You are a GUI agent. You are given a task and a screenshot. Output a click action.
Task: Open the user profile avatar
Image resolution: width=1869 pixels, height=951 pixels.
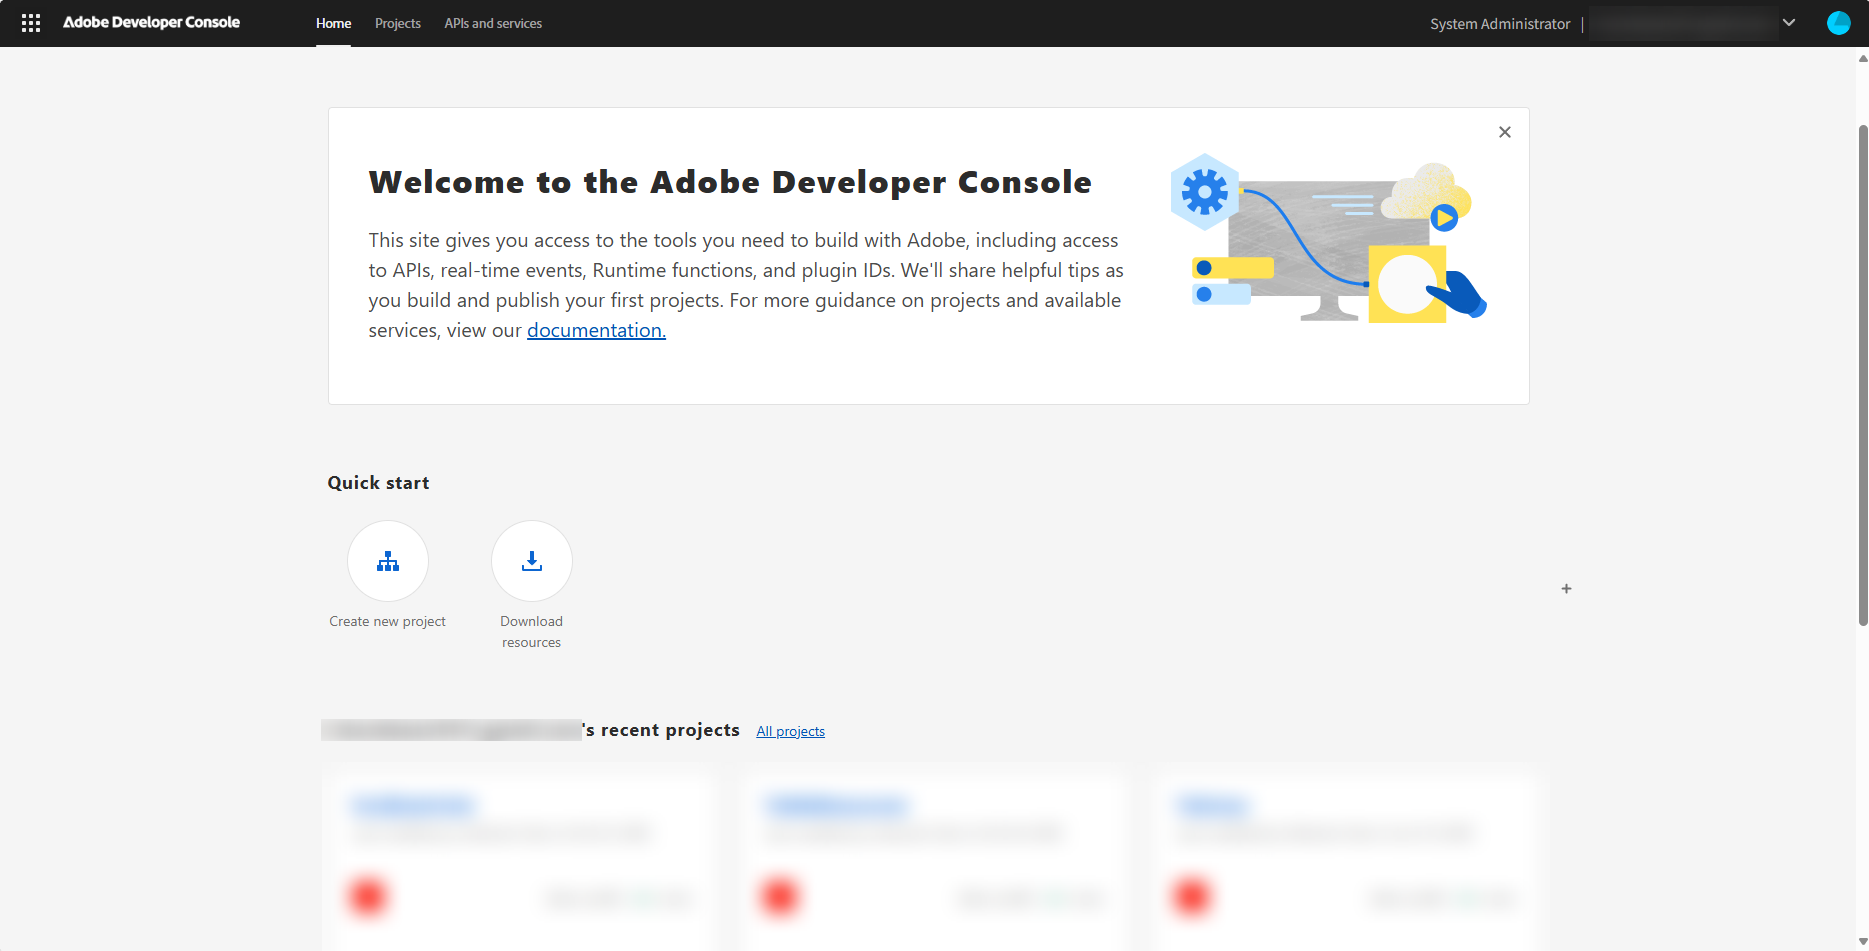click(1838, 23)
